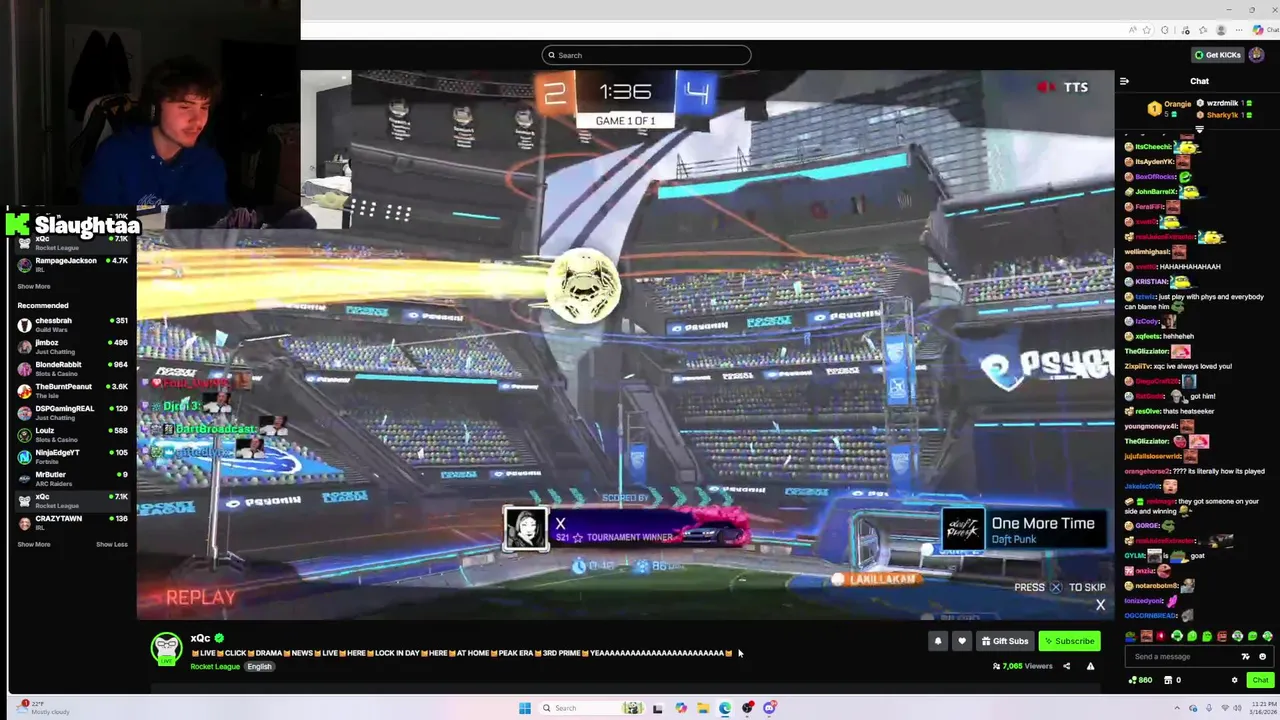Click the taskbar microphone icon

[x=1209, y=708]
